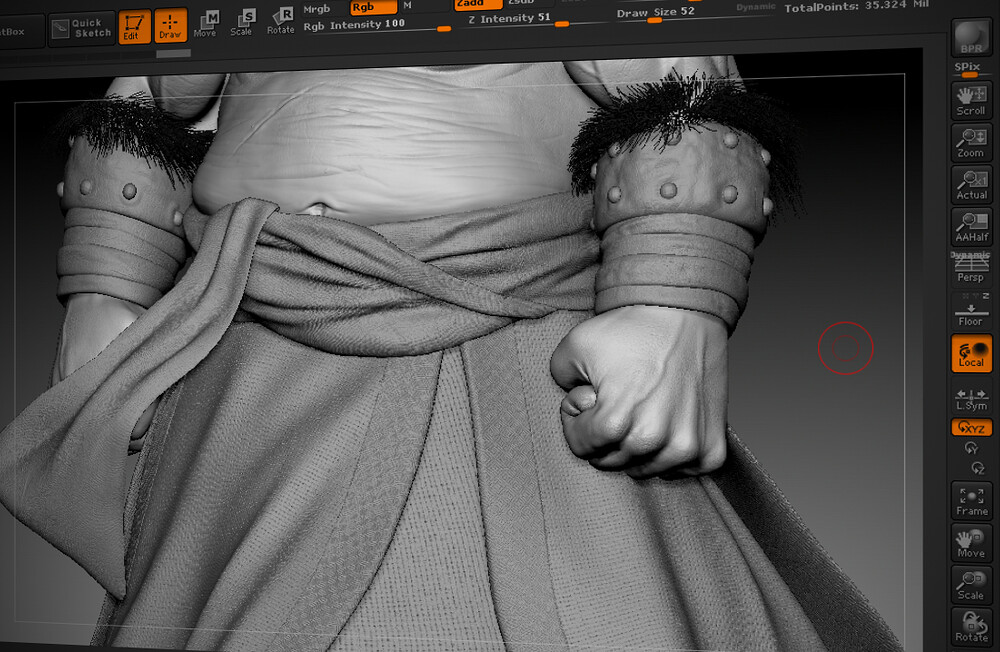Toggle Persp perspective view
This screenshot has width=1000, height=652.
[x=971, y=268]
